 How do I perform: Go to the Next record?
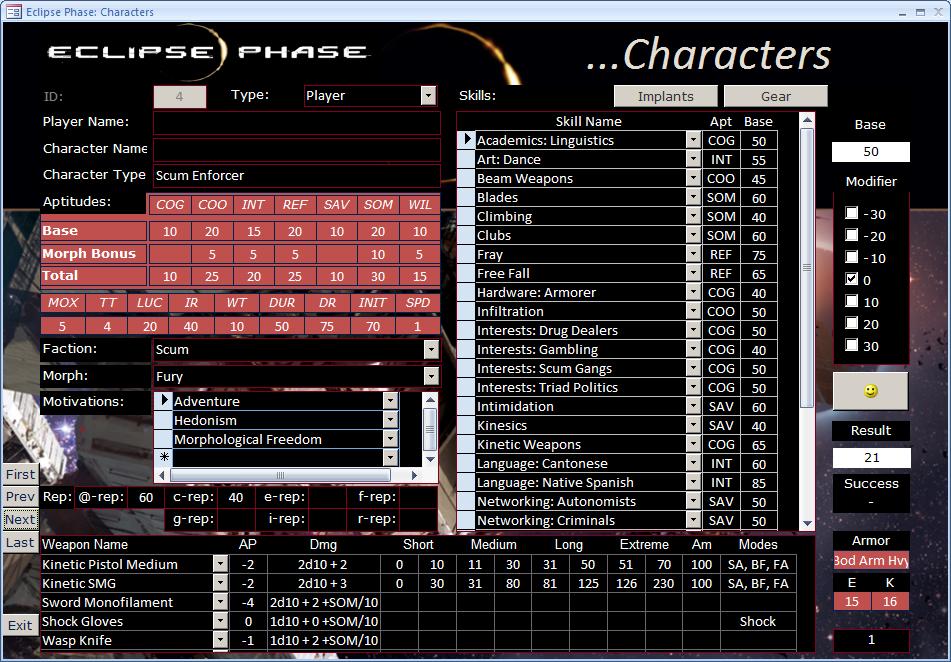(x=21, y=519)
